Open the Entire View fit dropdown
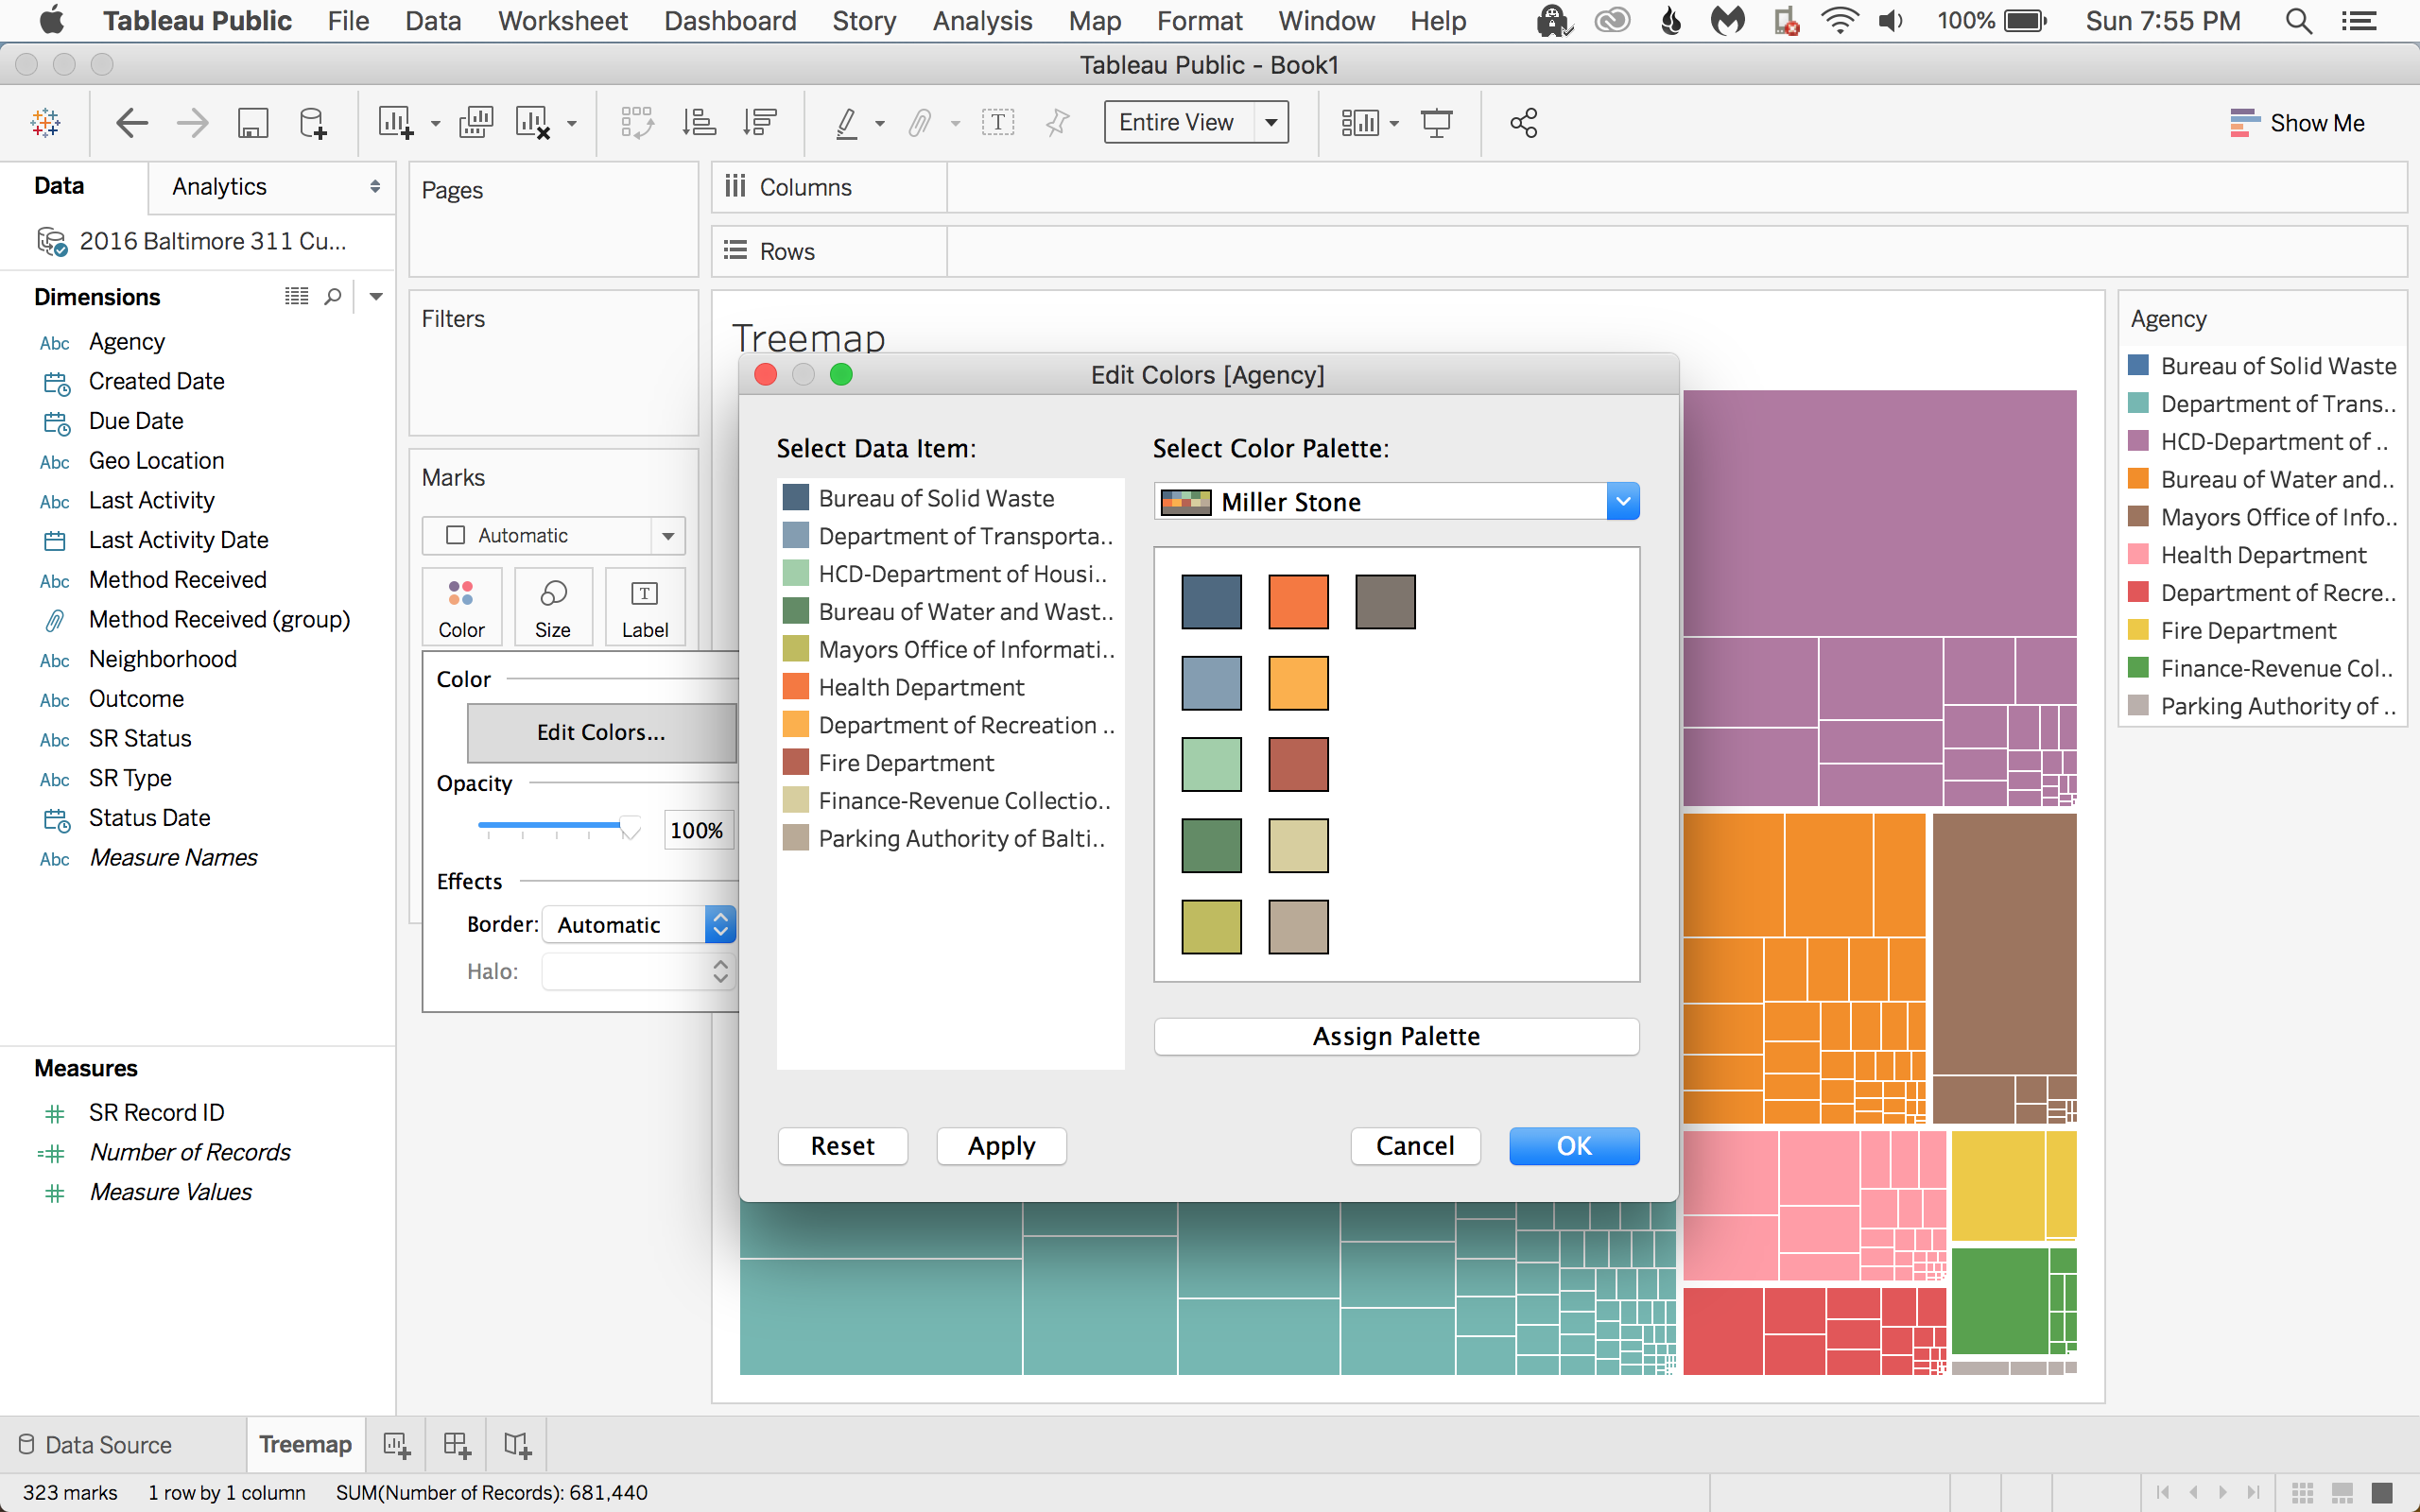This screenshot has width=2420, height=1512. 1196,122
